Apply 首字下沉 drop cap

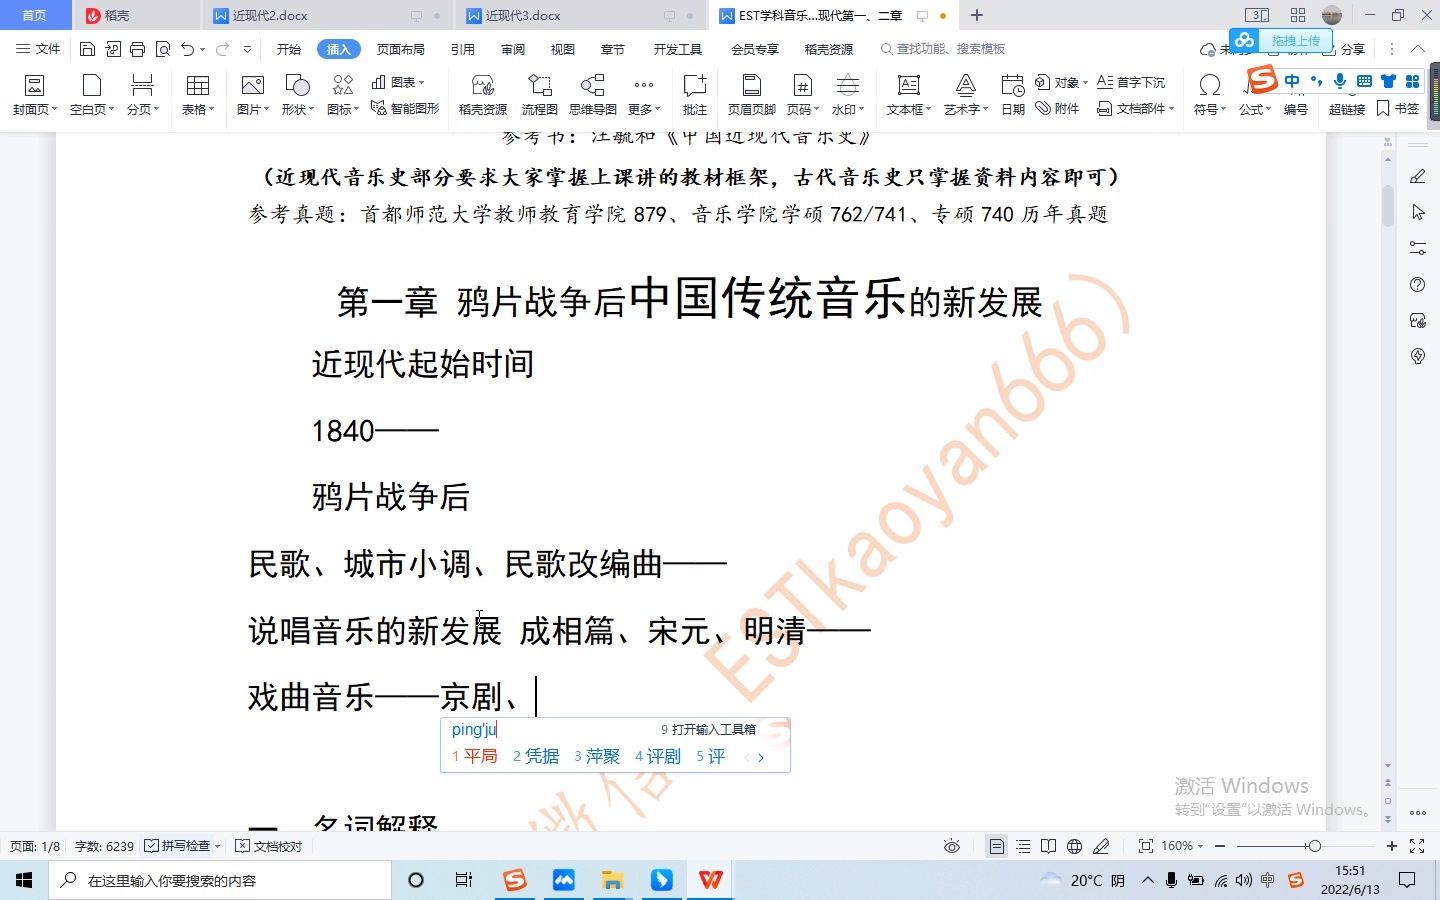[1131, 82]
